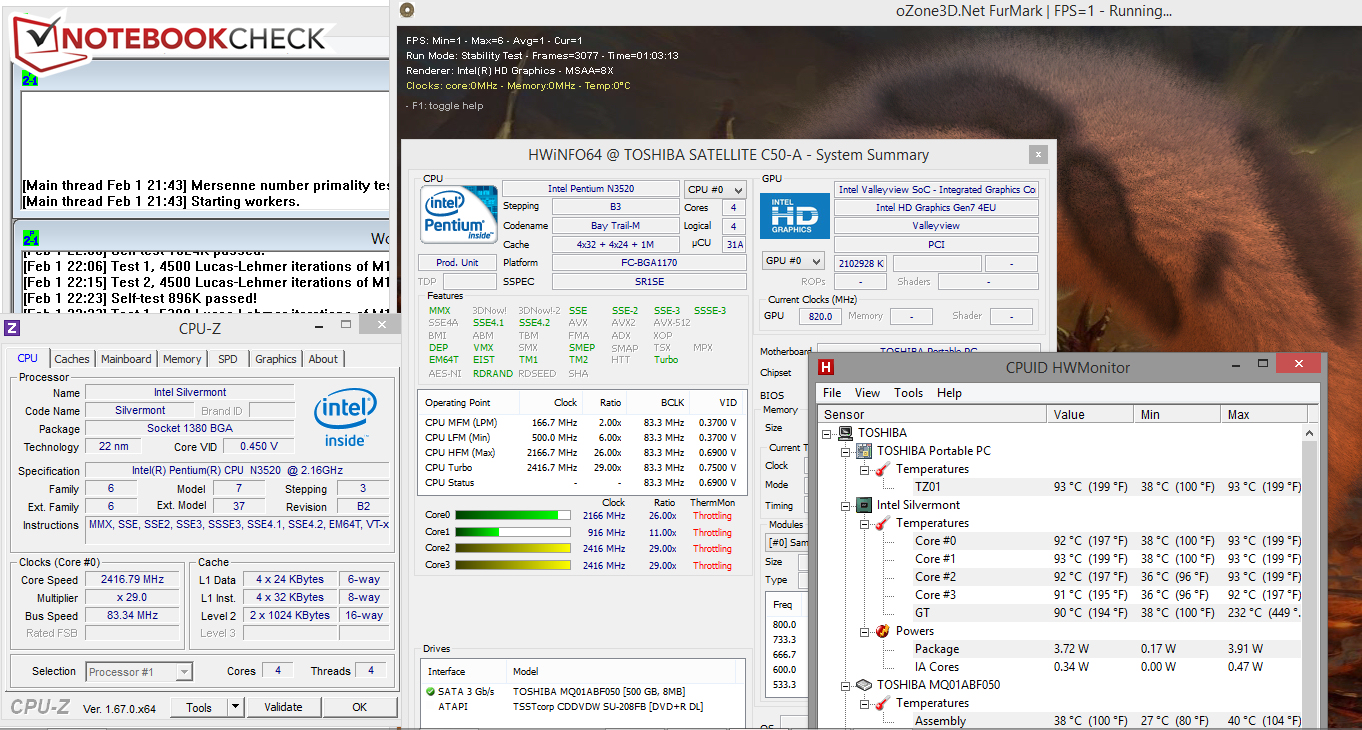This screenshot has width=1362, height=730.
Task: Switch to the Memory tab in CPU-Z
Action: point(182,359)
